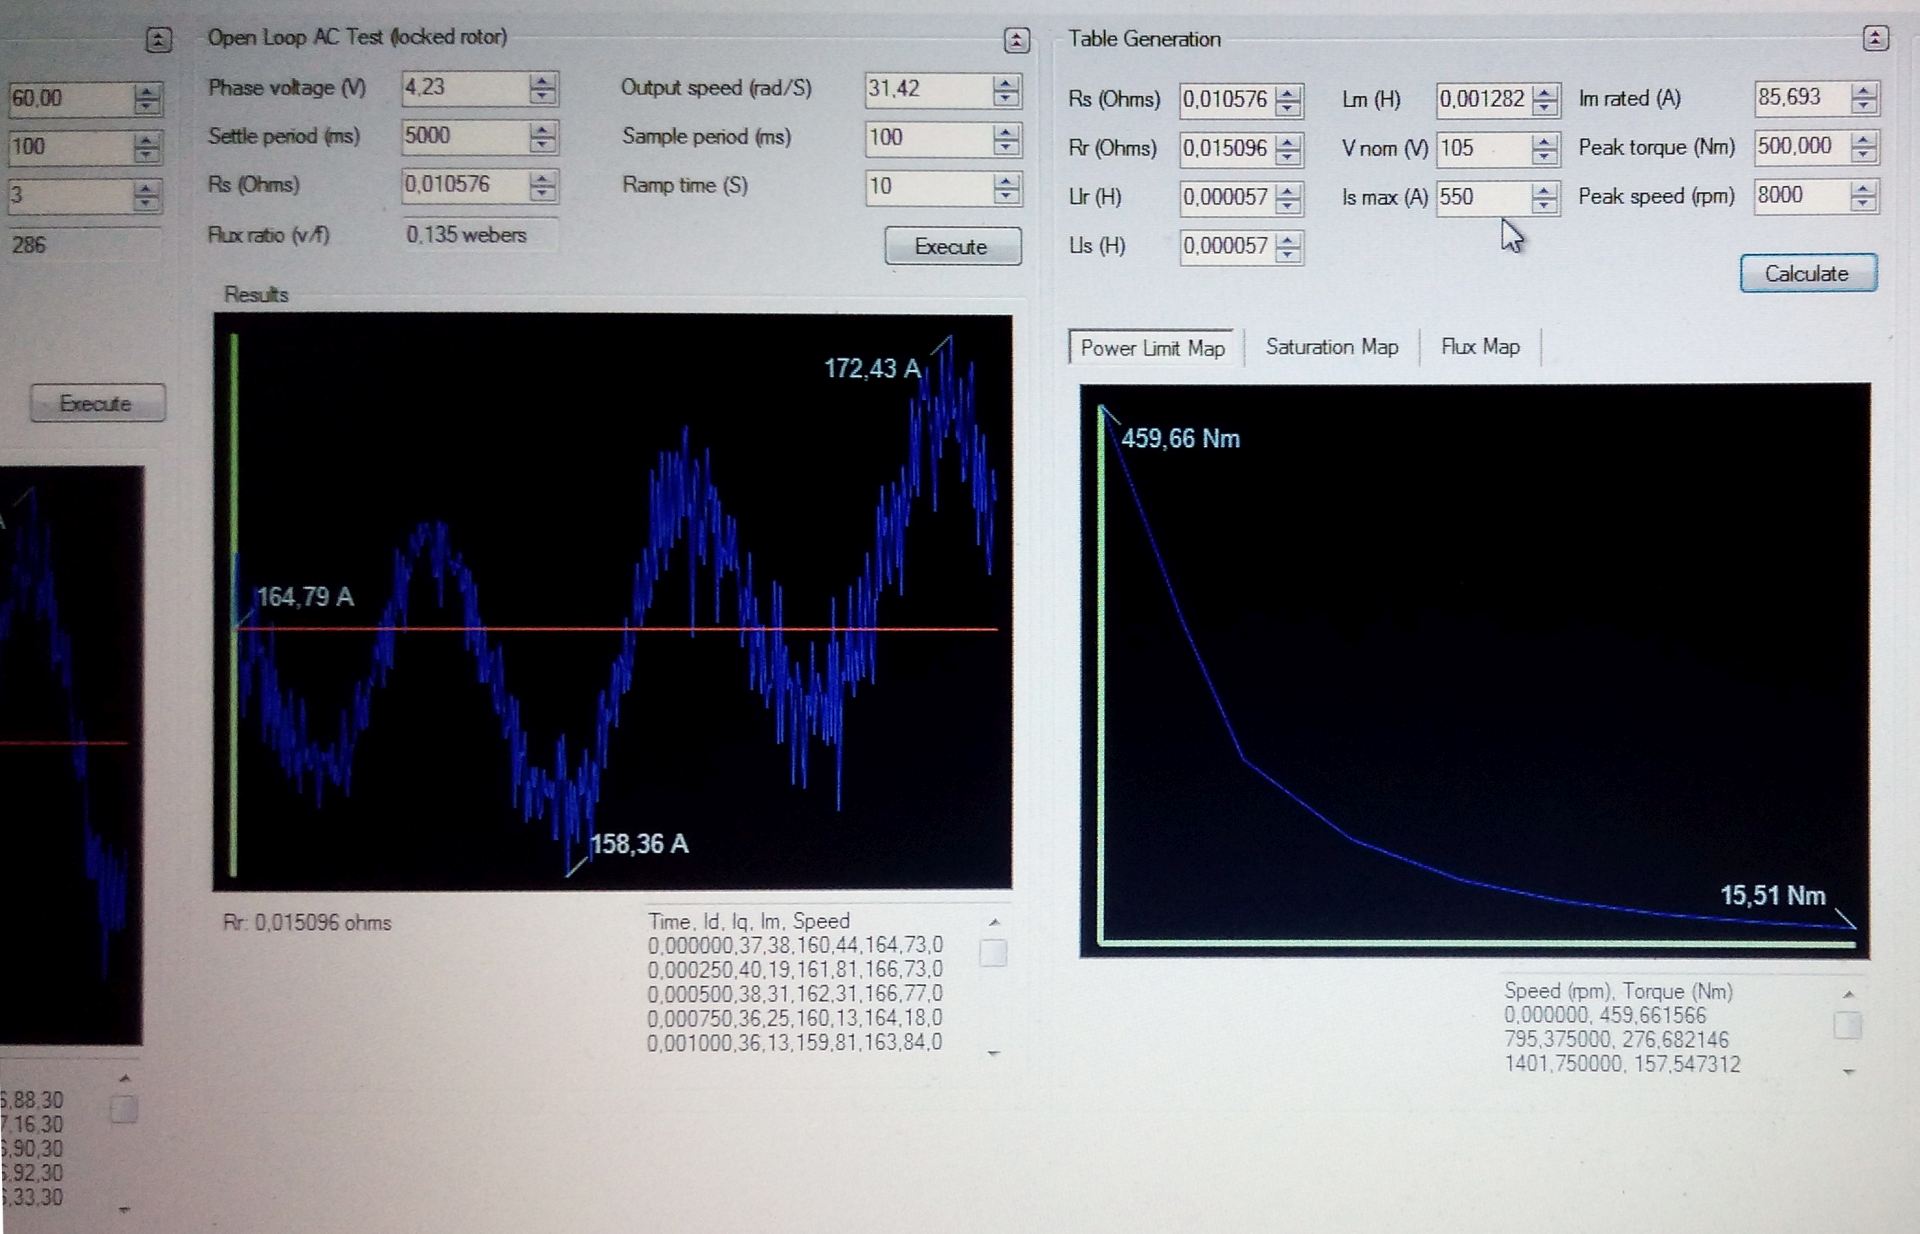Click the far-left Execute button

tap(96, 403)
